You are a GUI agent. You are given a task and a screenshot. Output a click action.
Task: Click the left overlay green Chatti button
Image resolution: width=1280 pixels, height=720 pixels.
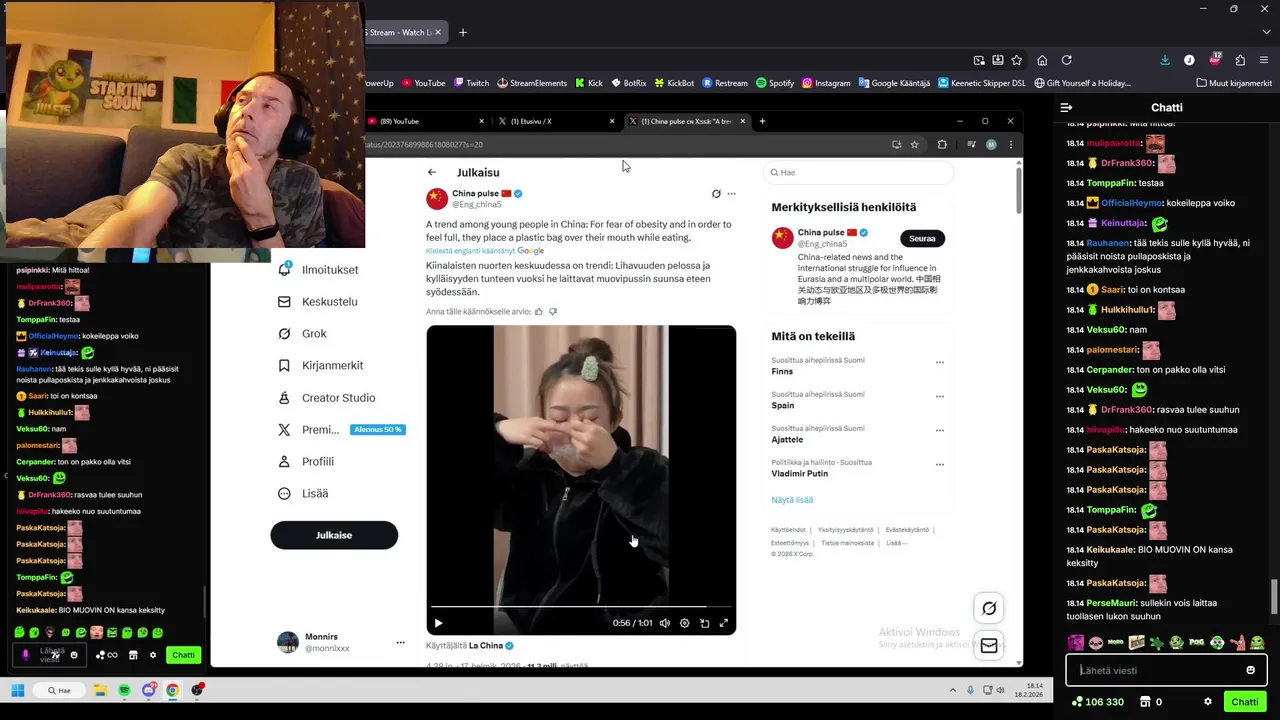tap(183, 655)
